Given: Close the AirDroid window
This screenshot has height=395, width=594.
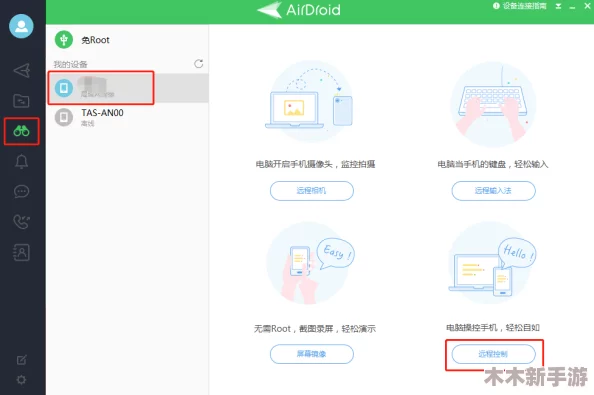Looking at the screenshot, I should coord(587,6).
